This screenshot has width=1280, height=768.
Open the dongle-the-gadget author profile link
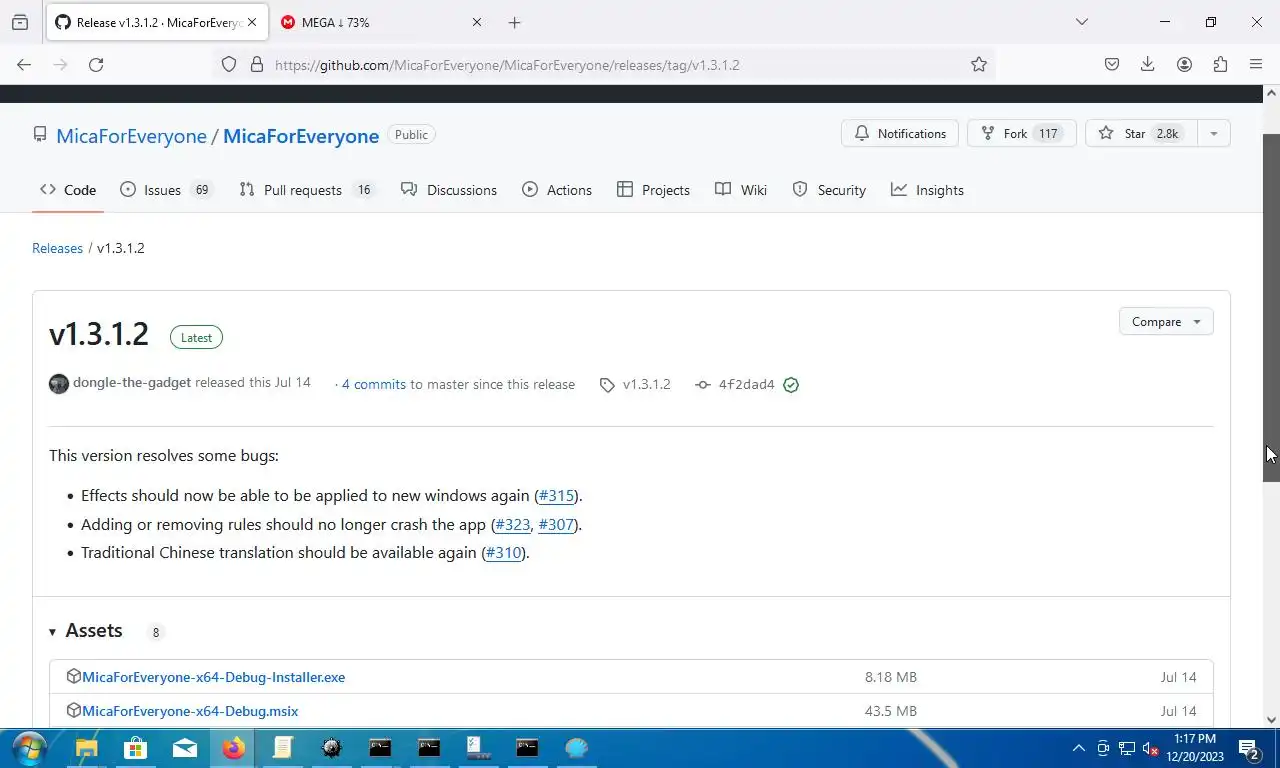[132, 383]
